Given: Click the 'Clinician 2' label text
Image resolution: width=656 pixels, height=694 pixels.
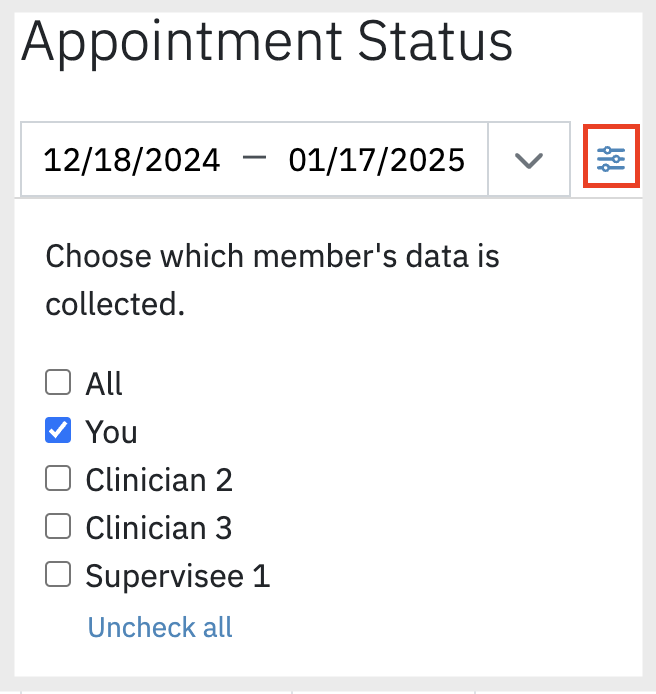Looking at the screenshot, I should point(159,480).
